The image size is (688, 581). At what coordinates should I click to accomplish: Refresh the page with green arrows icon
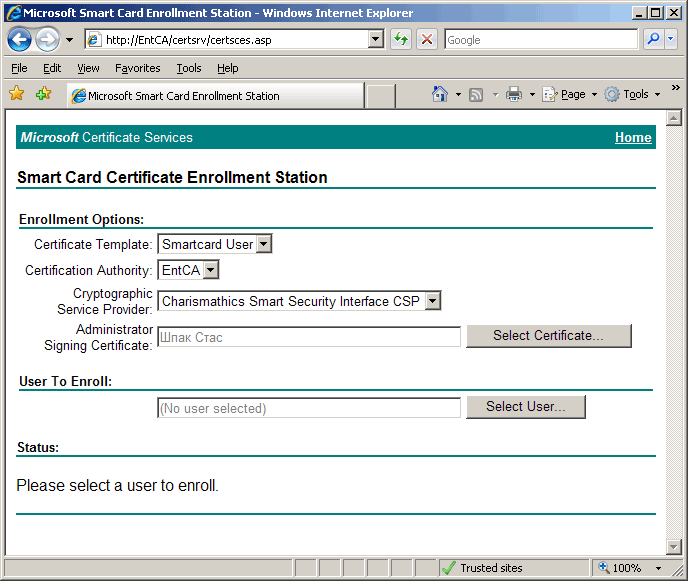click(401, 39)
